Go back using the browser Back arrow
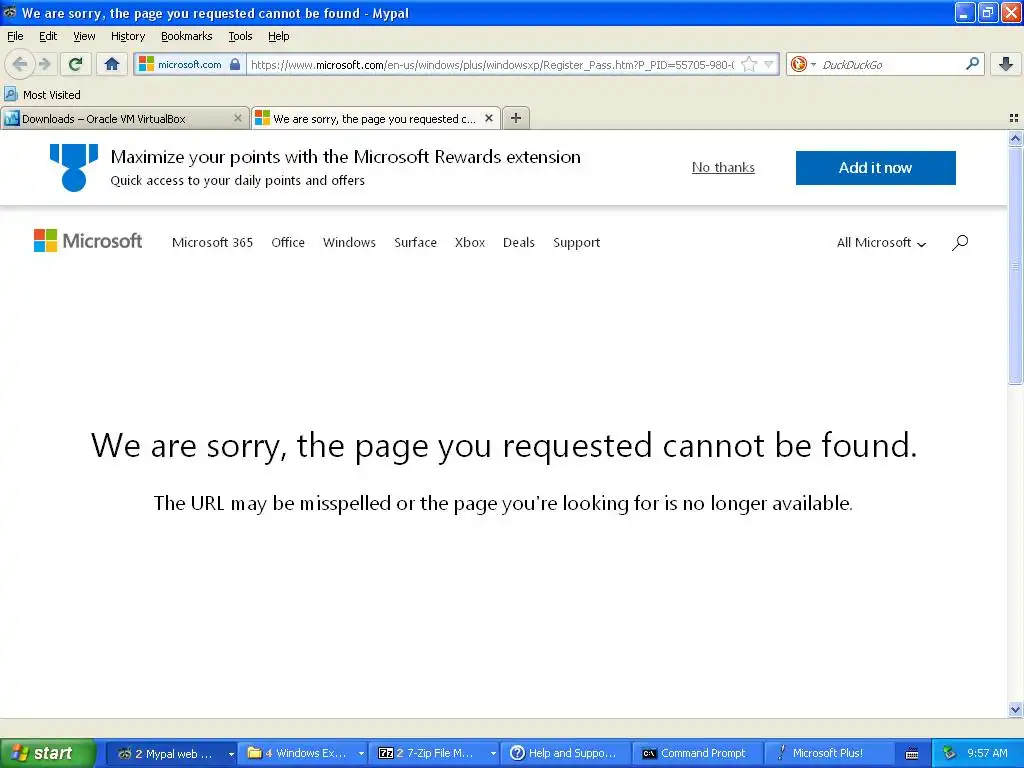The width and height of the screenshot is (1024, 768). coord(19,64)
